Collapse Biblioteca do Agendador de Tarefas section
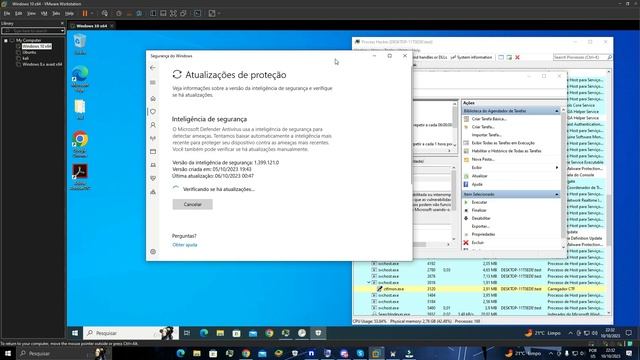Viewport: 640px width, 360px height. (557, 111)
